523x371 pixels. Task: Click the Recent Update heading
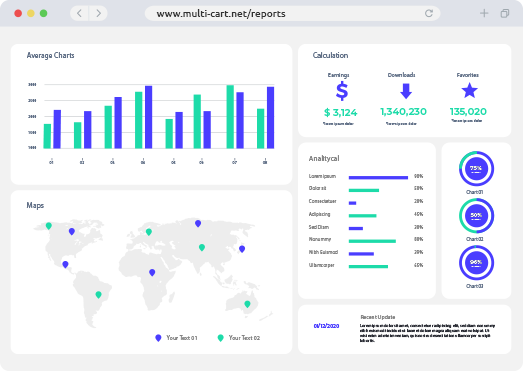[x=378, y=317]
